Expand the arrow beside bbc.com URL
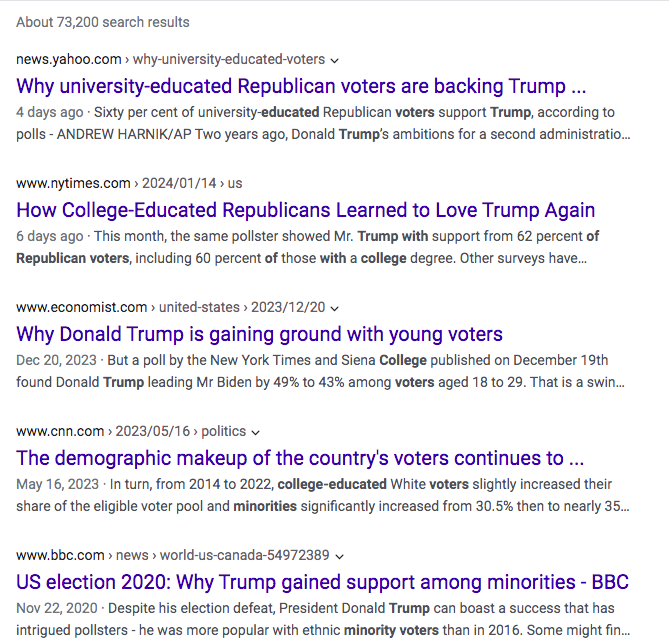 (340, 556)
